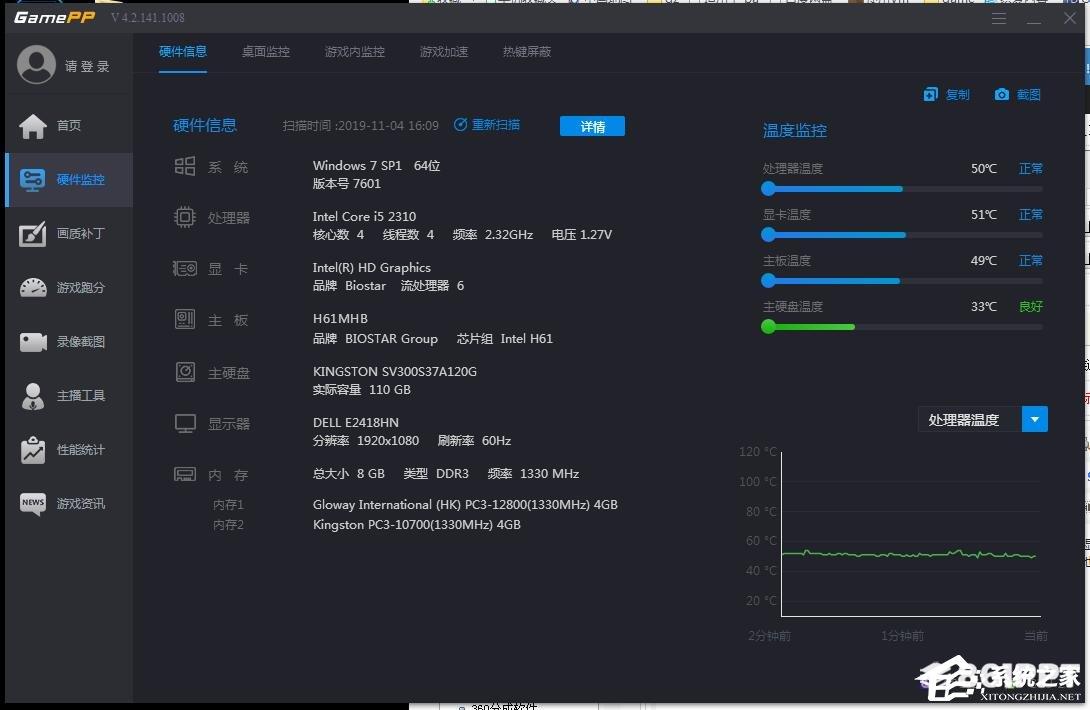Viewport: 1090px width, 710px height.
Task: Click the user avatar icon
Action: 36,65
